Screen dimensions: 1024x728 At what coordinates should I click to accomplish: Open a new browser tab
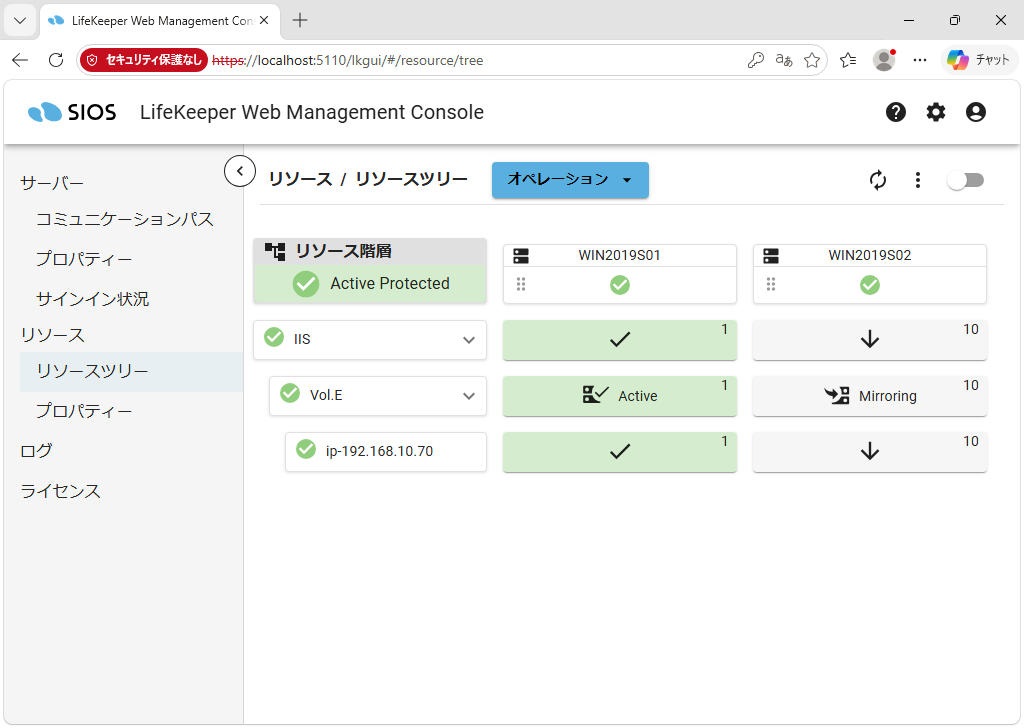(x=300, y=20)
